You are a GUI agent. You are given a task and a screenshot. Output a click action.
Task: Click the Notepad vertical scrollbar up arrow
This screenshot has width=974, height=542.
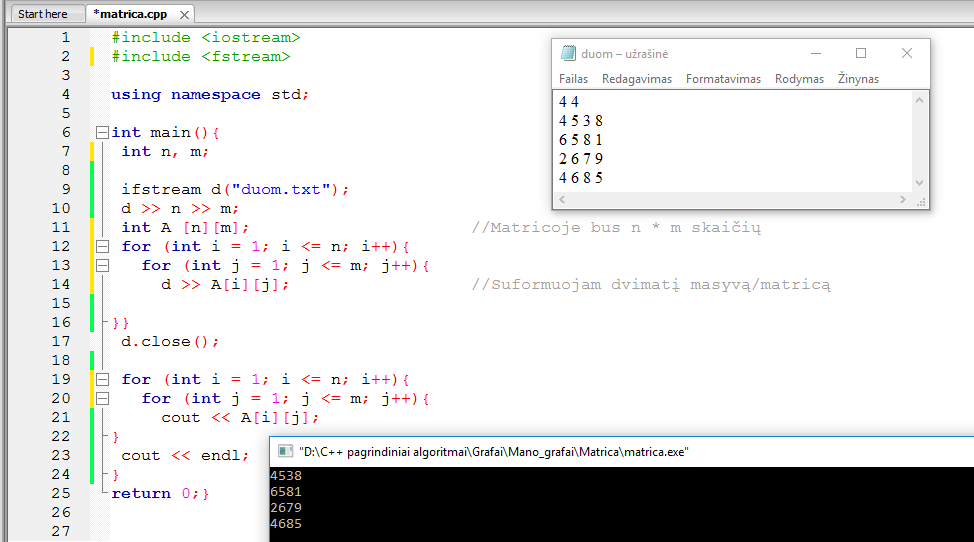coord(919,100)
